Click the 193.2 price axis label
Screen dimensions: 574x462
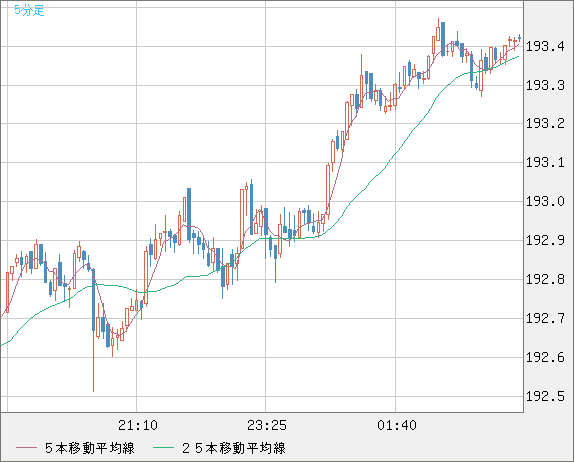545,123
